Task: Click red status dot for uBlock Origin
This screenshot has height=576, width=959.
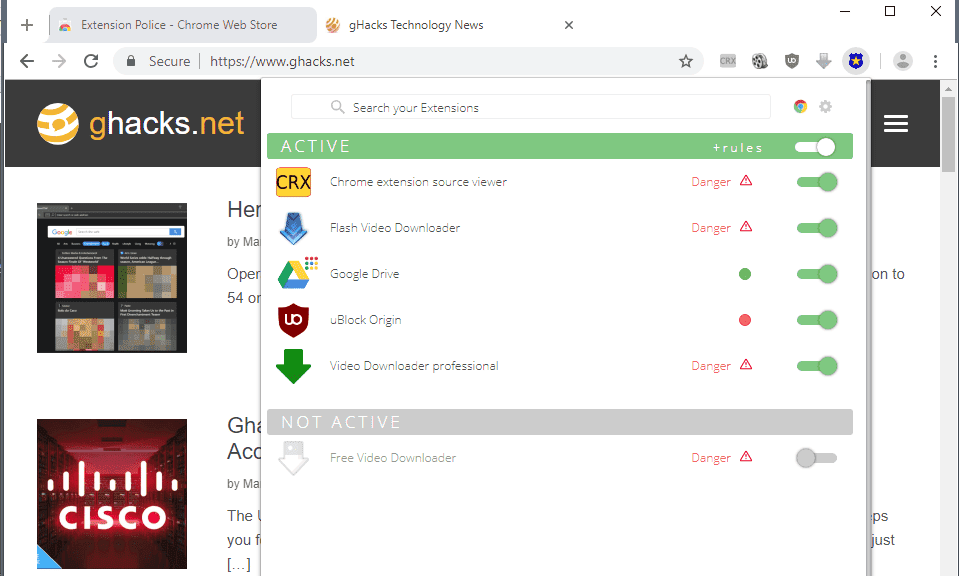Action: click(x=745, y=320)
